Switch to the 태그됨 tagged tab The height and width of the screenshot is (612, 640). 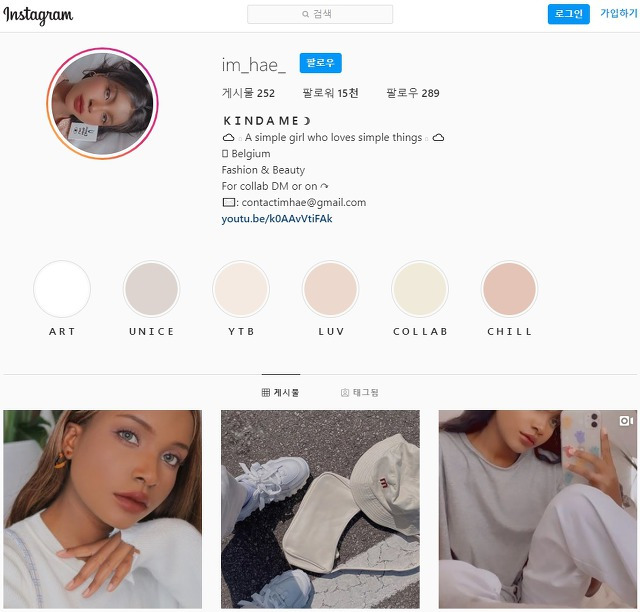(x=360, y=392)
